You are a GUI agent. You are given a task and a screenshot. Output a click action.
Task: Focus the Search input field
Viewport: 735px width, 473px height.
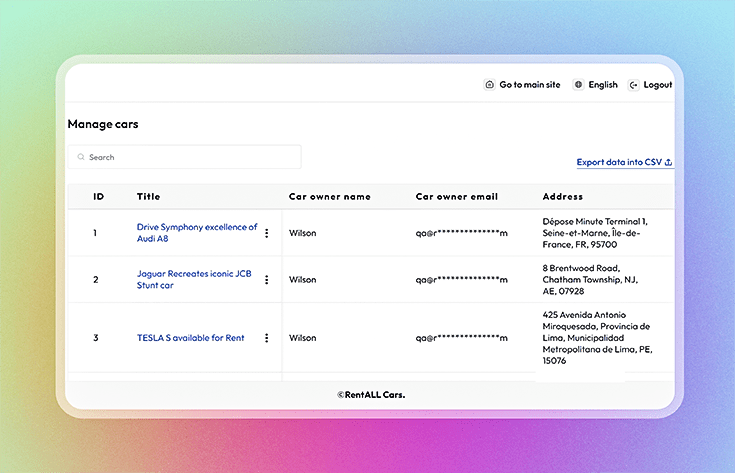(185, 157)
